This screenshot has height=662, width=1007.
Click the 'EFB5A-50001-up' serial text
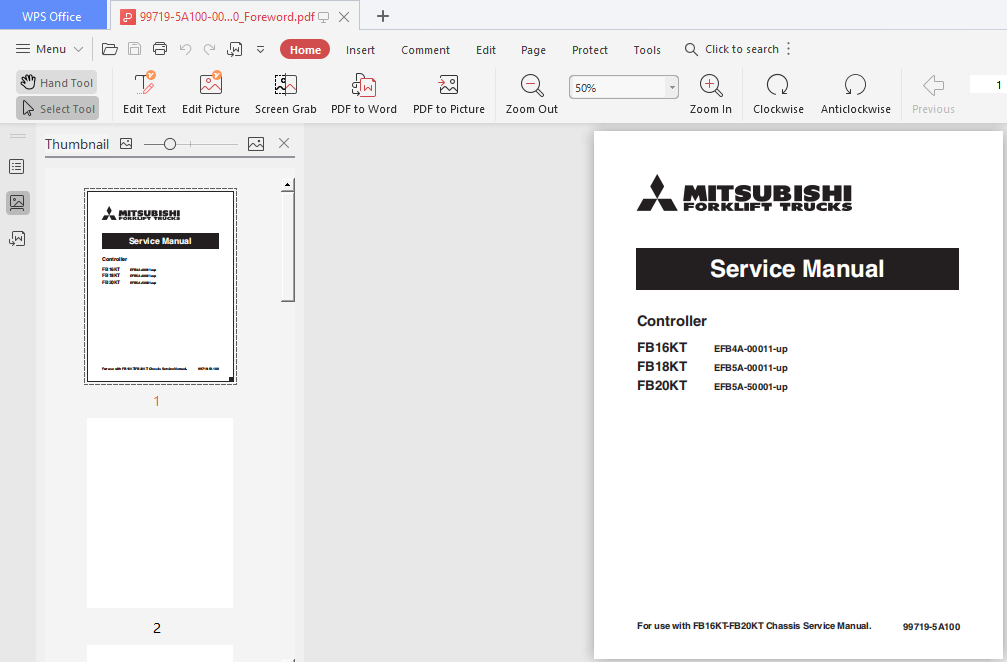coord(750,387)
